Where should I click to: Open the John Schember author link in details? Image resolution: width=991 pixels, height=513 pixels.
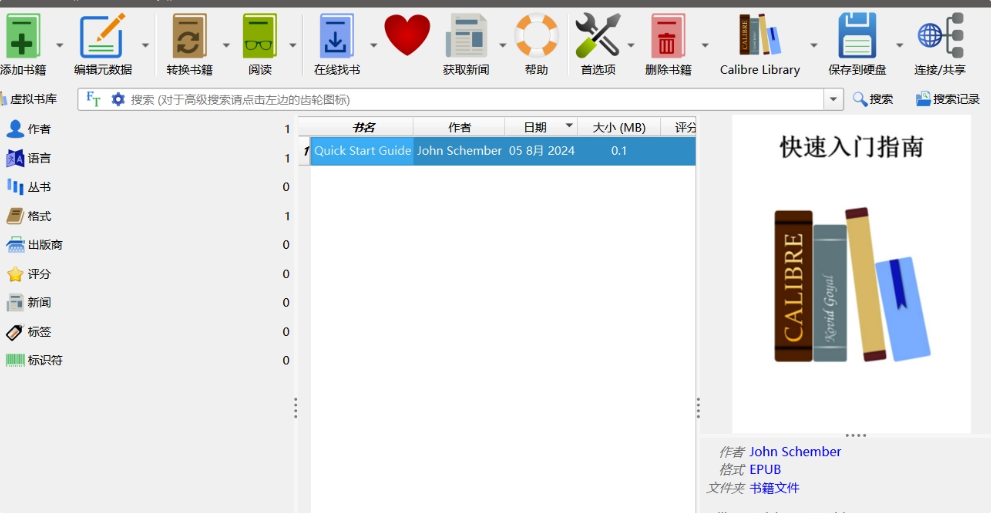[x=795, y=452]
